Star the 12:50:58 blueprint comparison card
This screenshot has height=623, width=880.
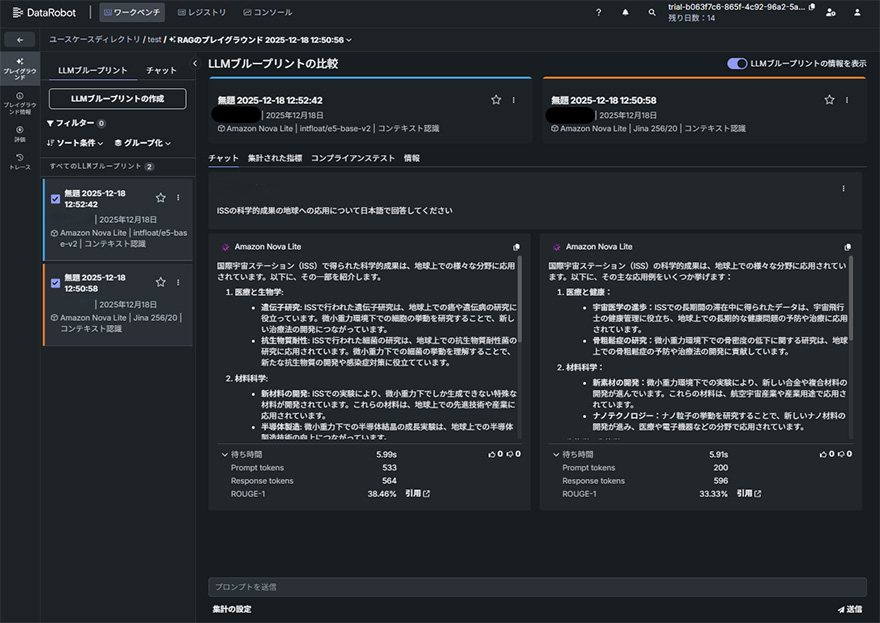coord(829,100)
